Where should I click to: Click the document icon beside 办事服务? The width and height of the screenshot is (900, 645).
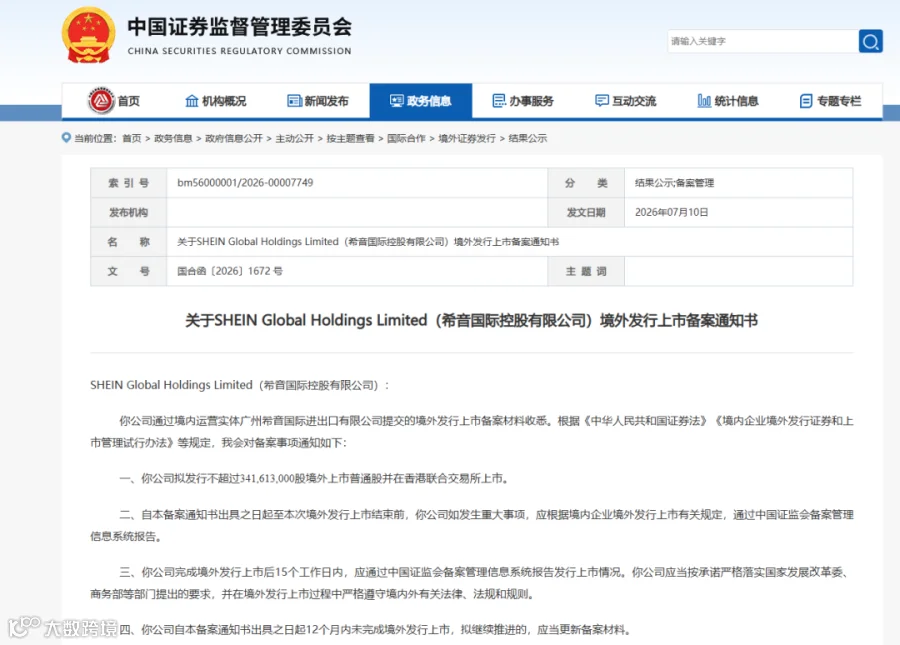499,101
